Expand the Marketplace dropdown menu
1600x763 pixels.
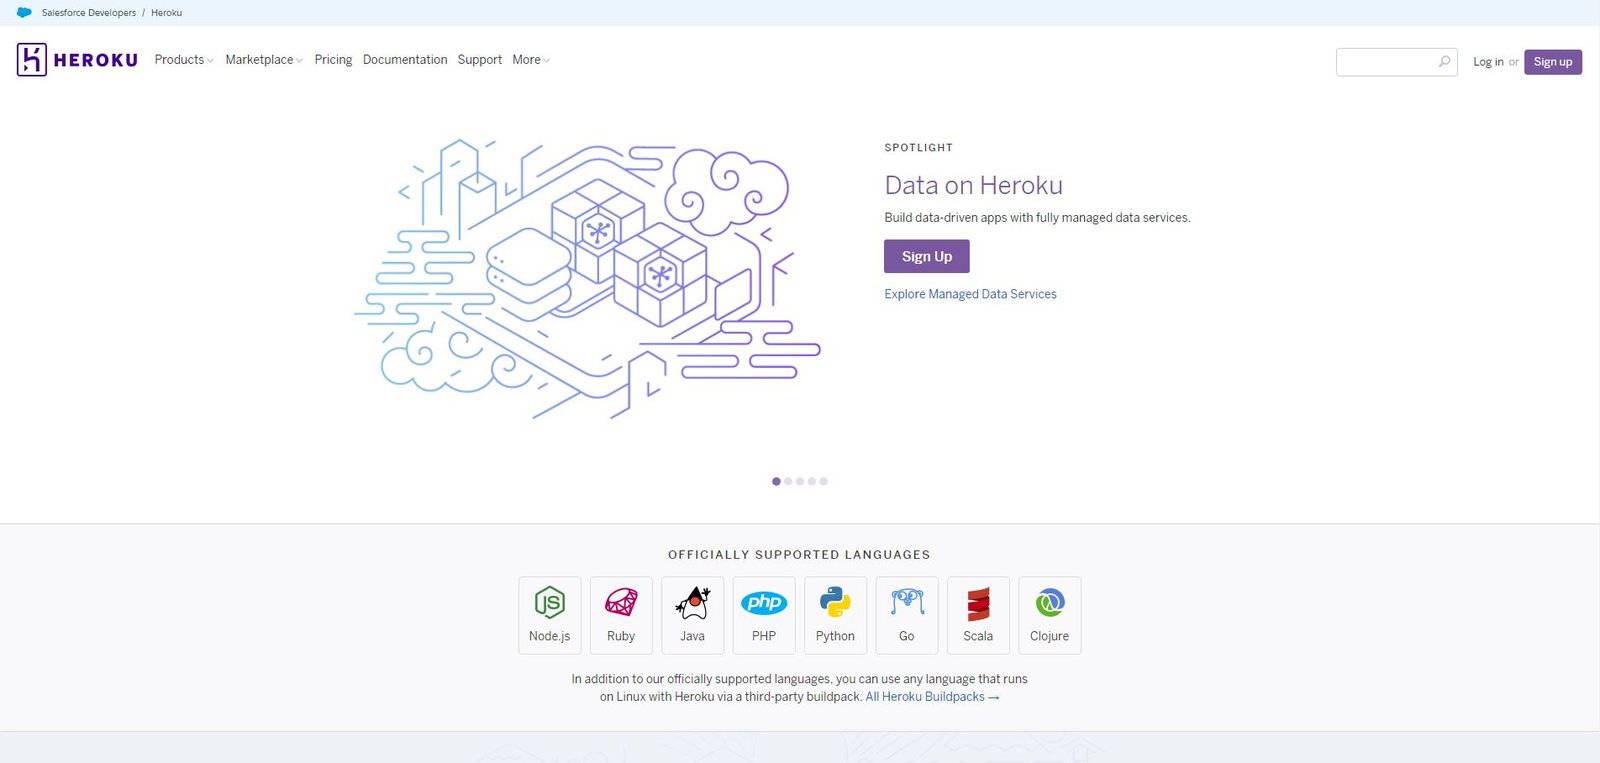(264, 60)
